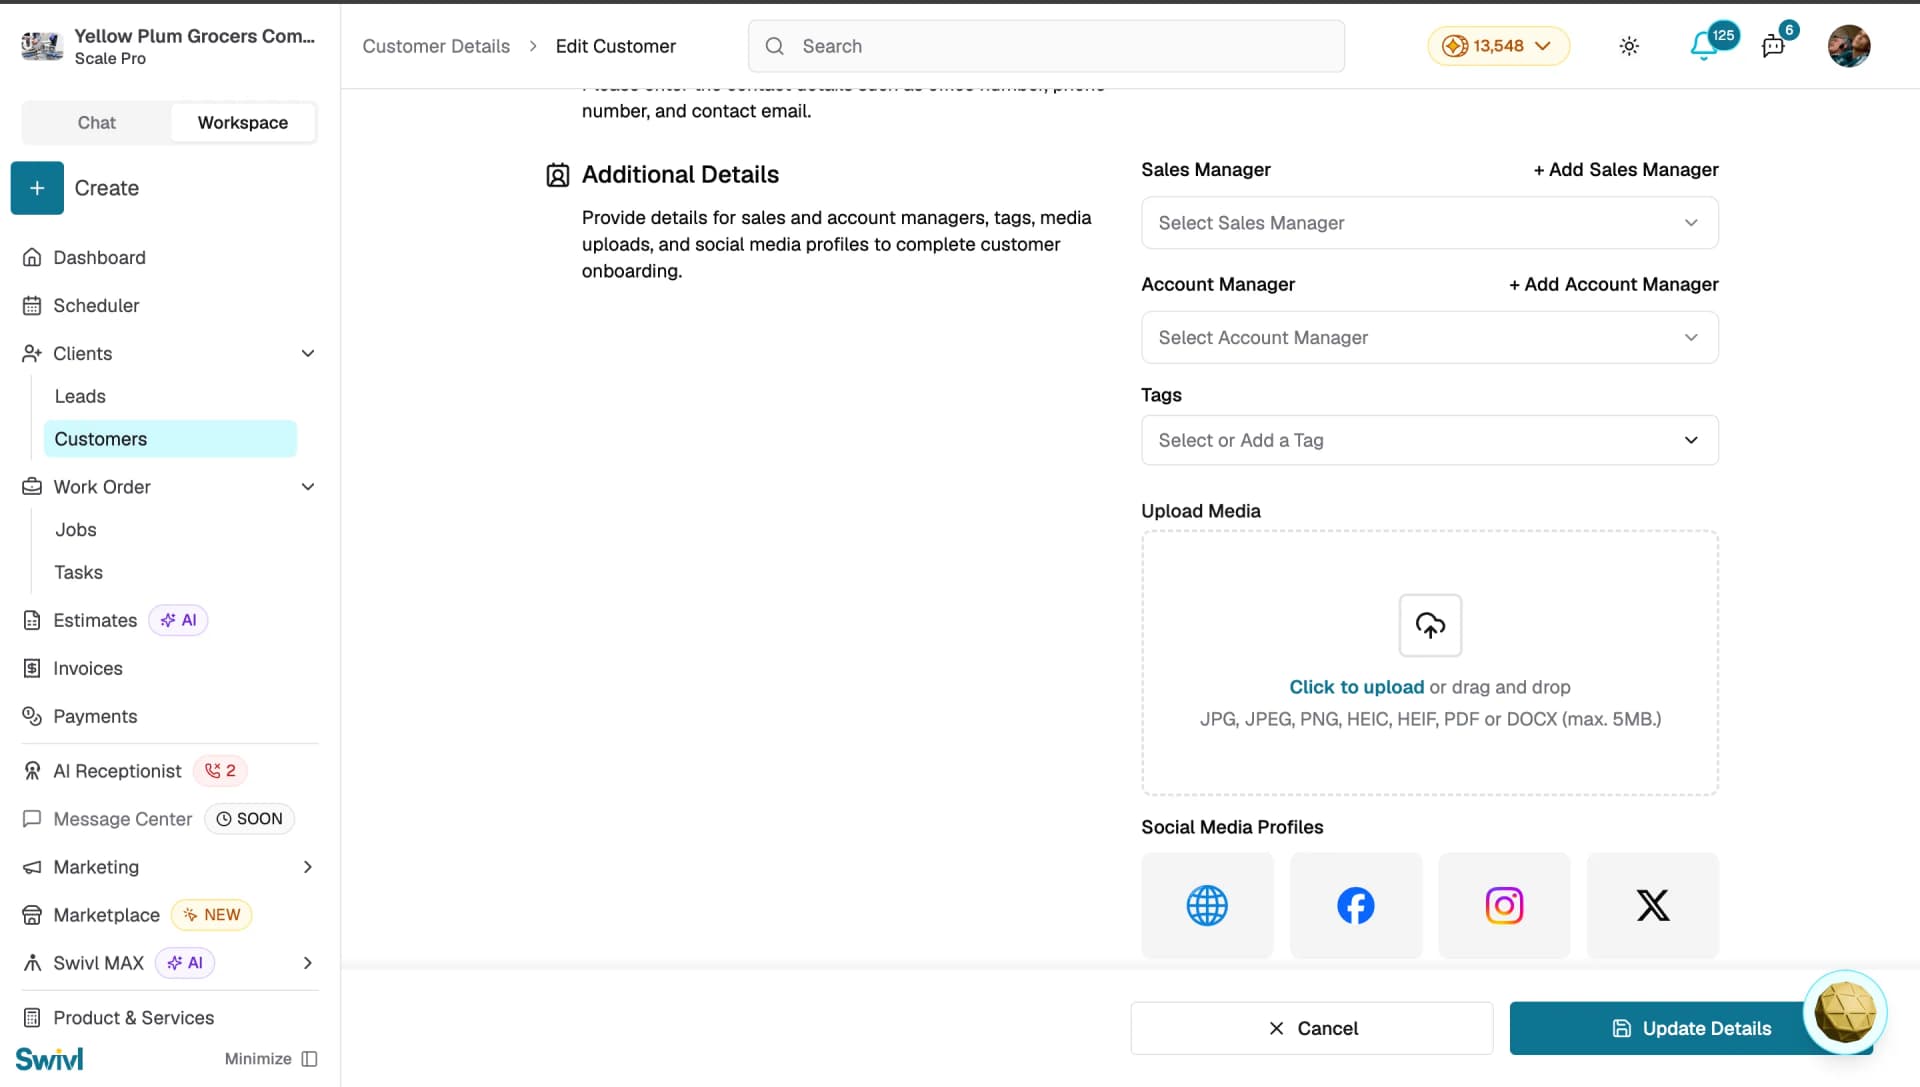This screenshot has width=1920, height=1087.
Task: Open Marketplace in the sidebar
Action: 106,915
